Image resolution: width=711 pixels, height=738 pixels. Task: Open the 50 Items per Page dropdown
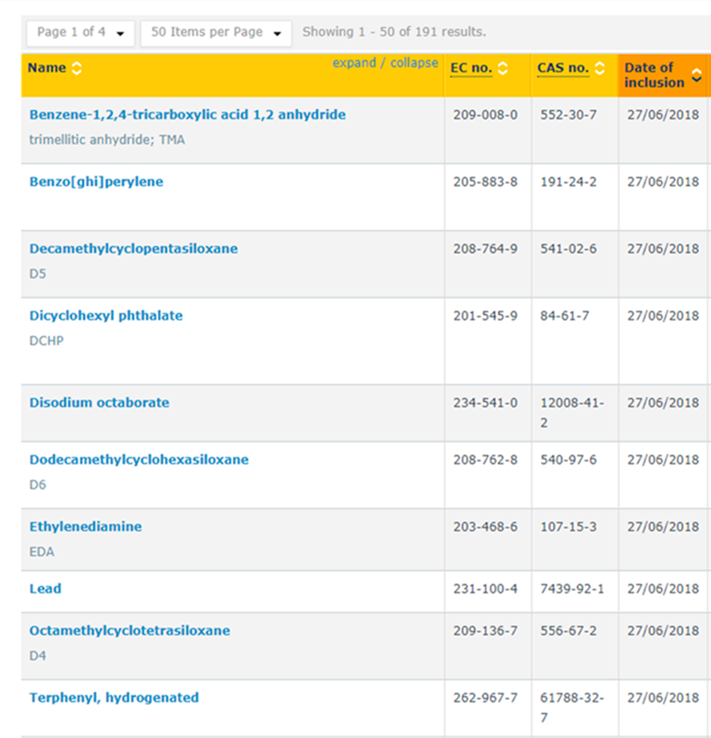pyautogui.click(x=216, y=32)
